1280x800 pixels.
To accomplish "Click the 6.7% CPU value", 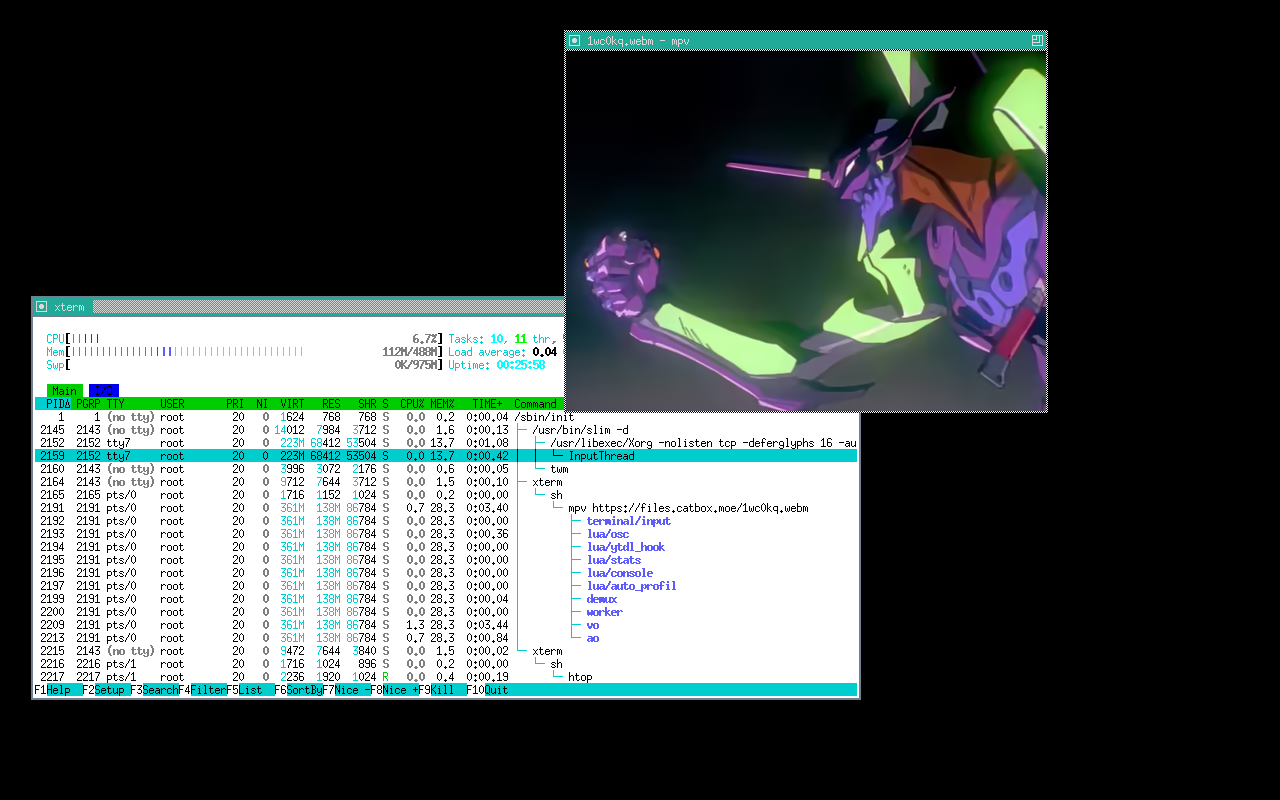I will pos(424,339).
